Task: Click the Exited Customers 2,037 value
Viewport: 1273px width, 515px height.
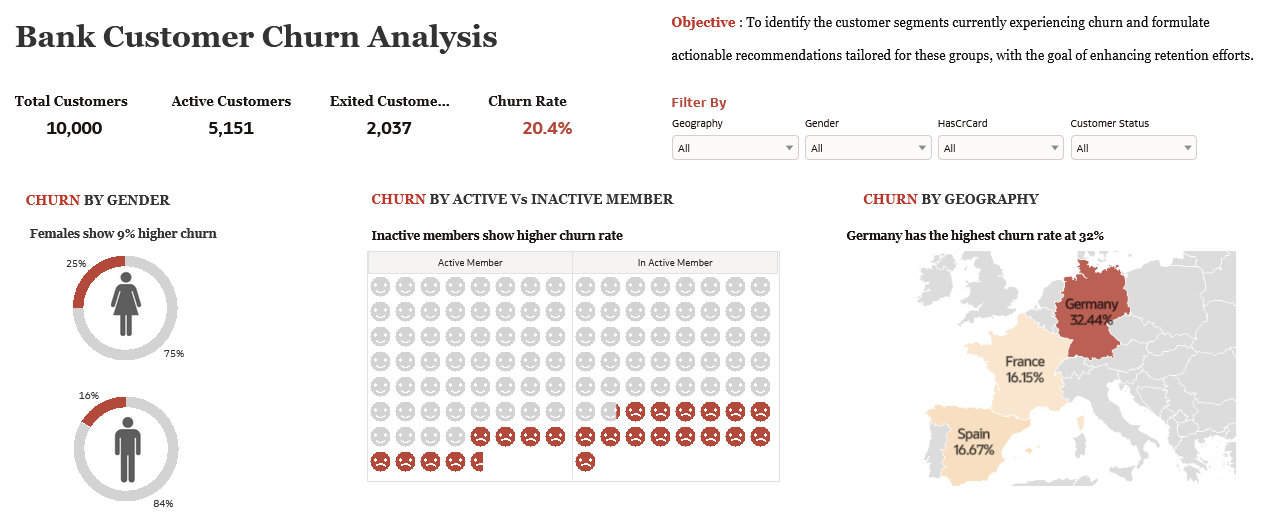Action: coord(389,128)
